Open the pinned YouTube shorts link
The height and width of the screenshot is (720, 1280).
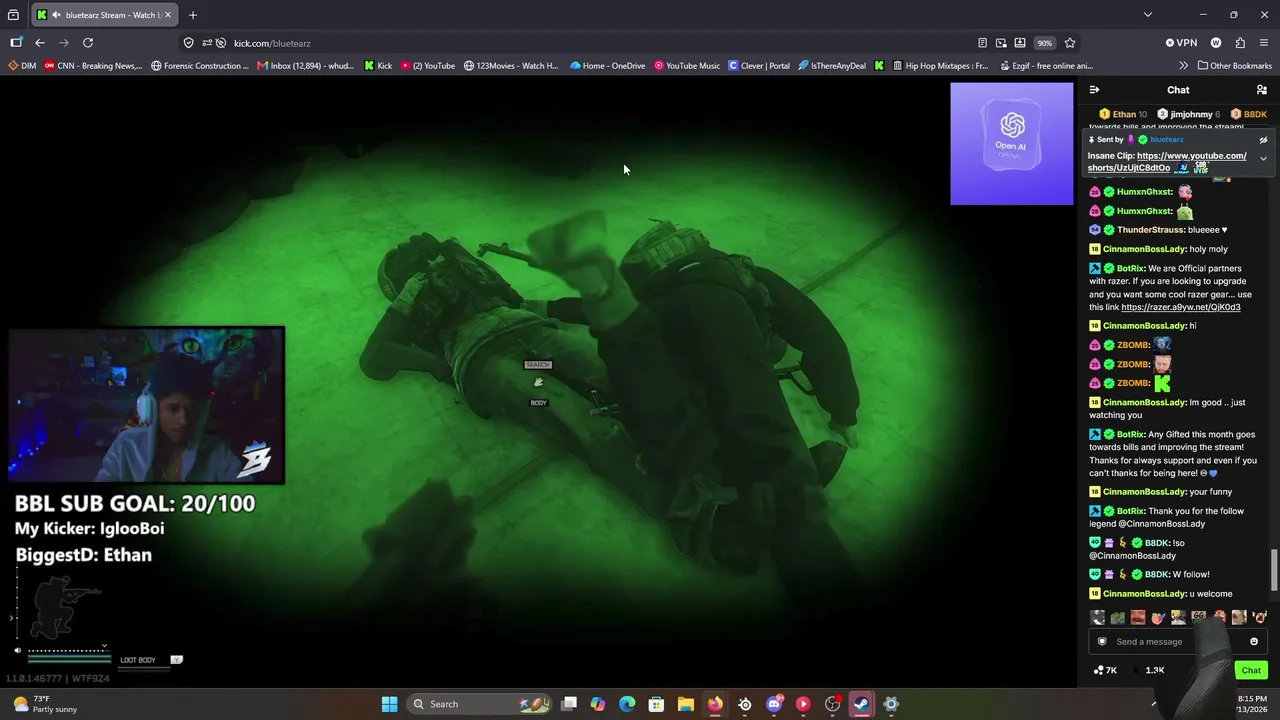click(x=1167, y=162)
